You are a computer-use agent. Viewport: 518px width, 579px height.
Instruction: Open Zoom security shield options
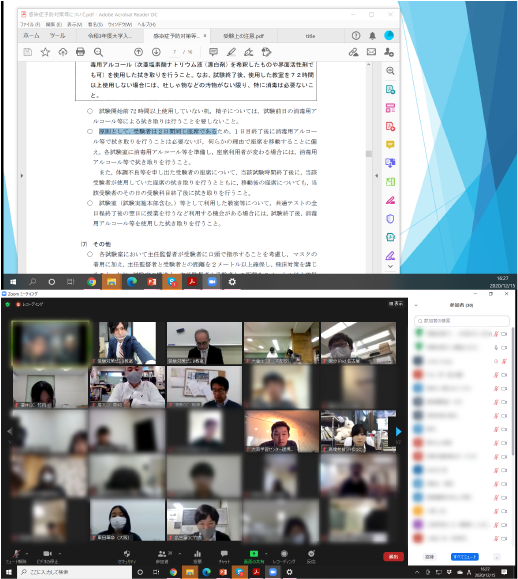tap(127, 556)
